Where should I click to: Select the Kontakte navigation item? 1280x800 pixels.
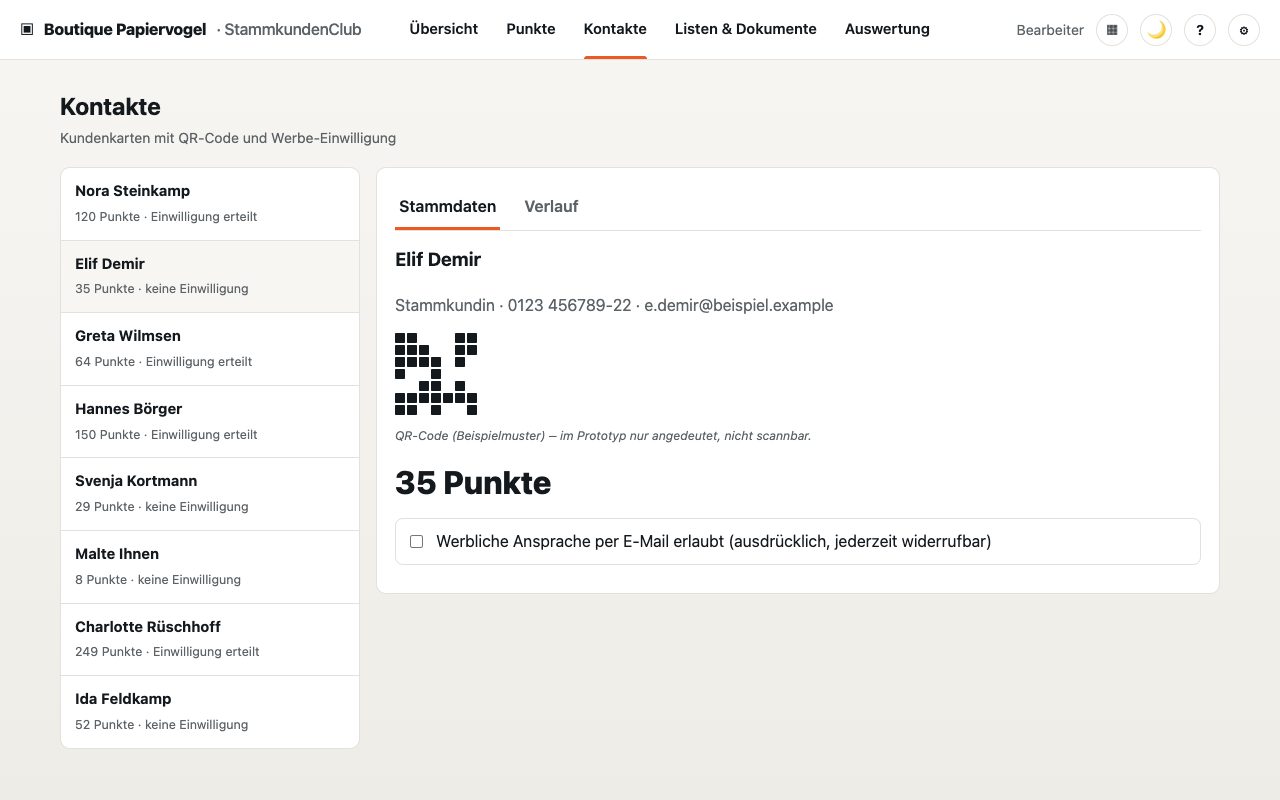(x=615, y=29)
